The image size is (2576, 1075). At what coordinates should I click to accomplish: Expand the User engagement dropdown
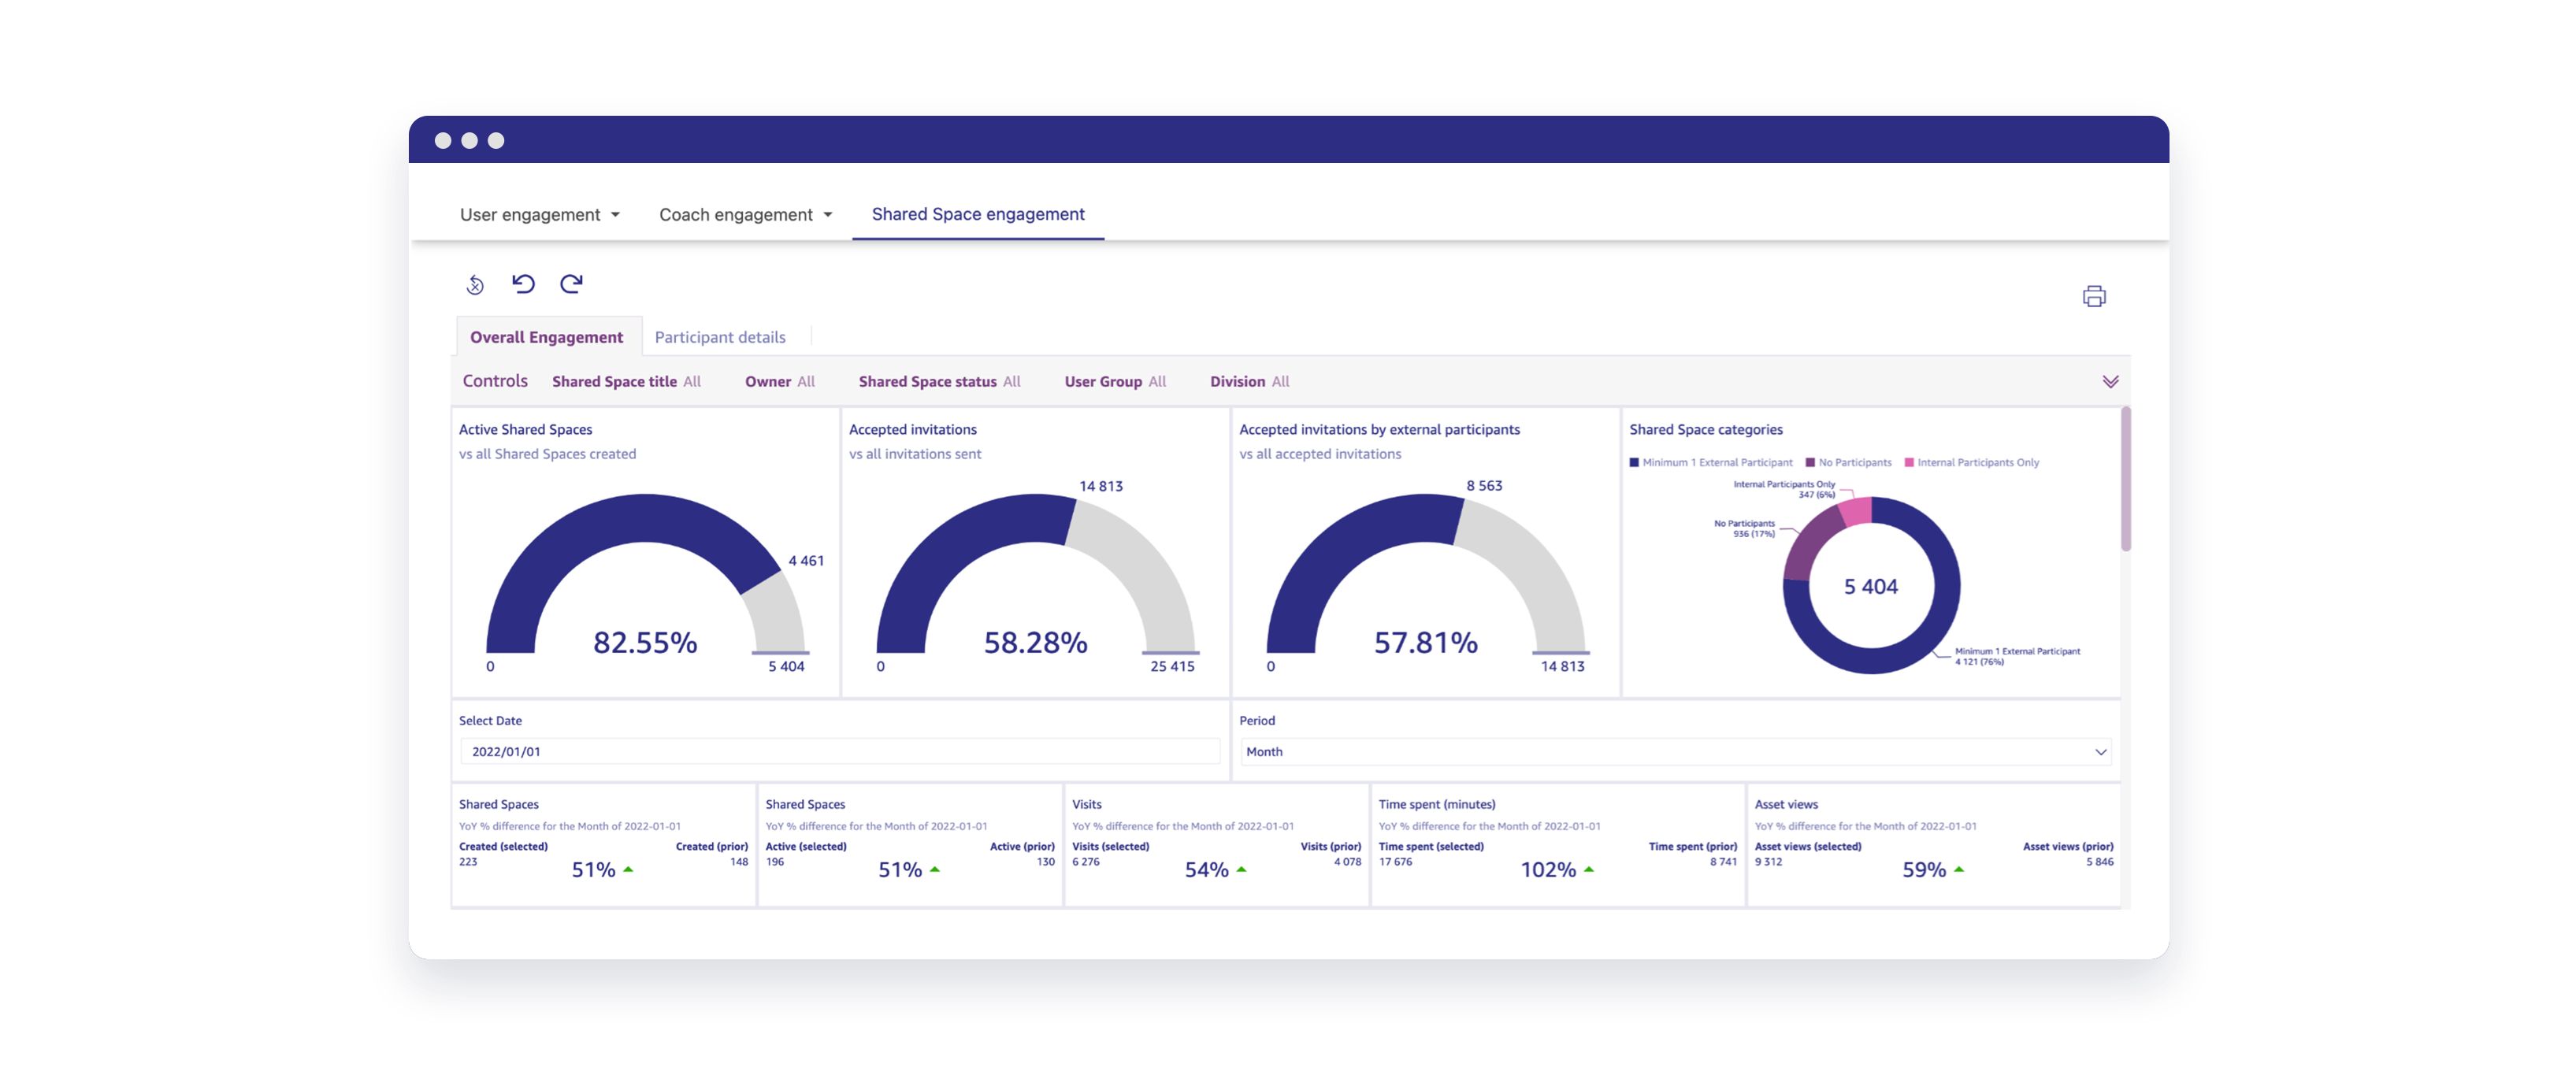540,214
